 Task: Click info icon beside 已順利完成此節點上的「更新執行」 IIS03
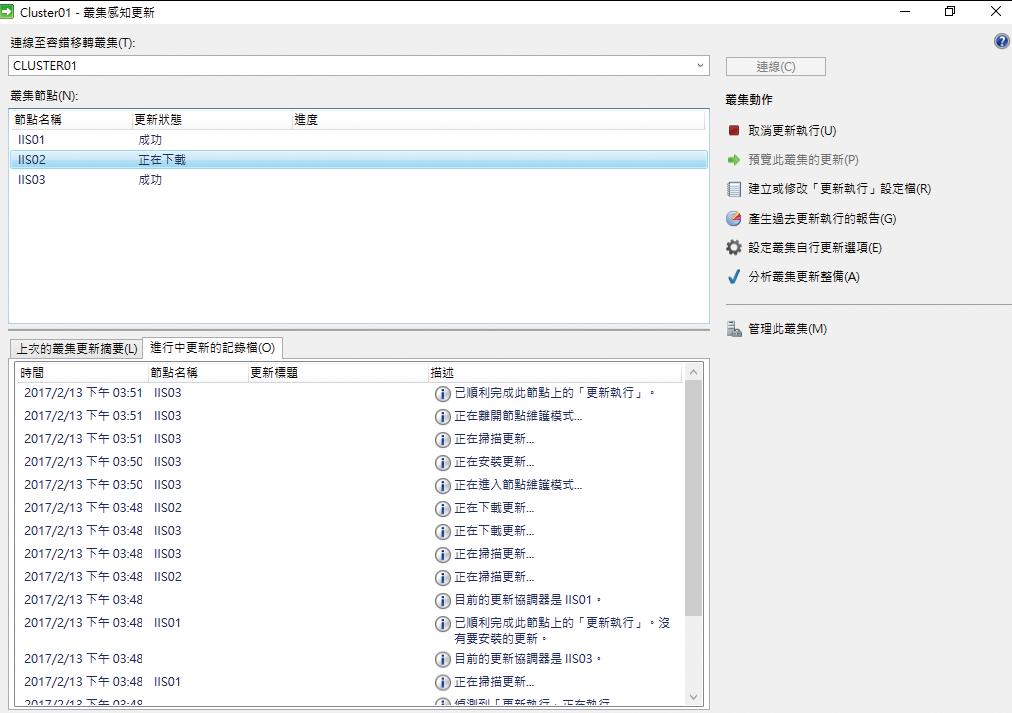coord(442,394)
